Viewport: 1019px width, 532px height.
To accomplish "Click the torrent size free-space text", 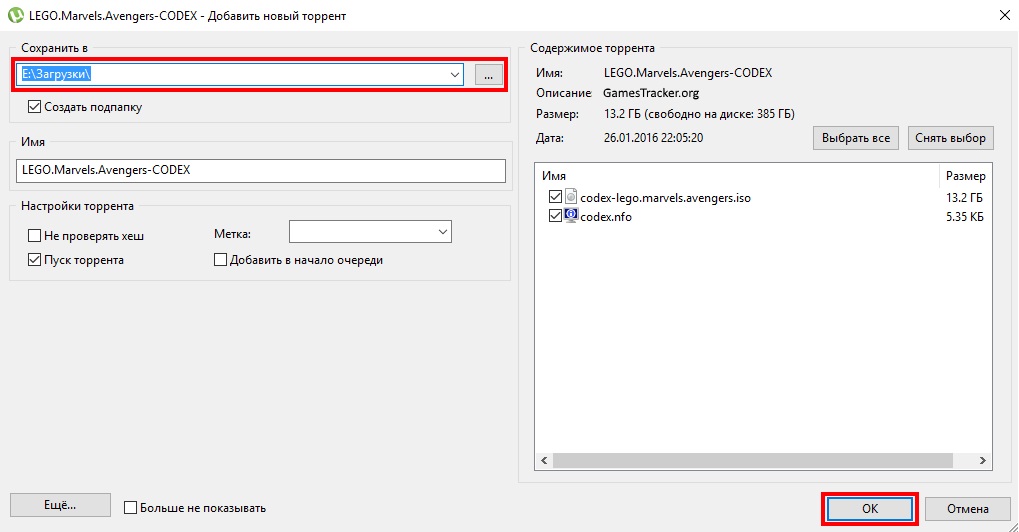I will 699,114.
